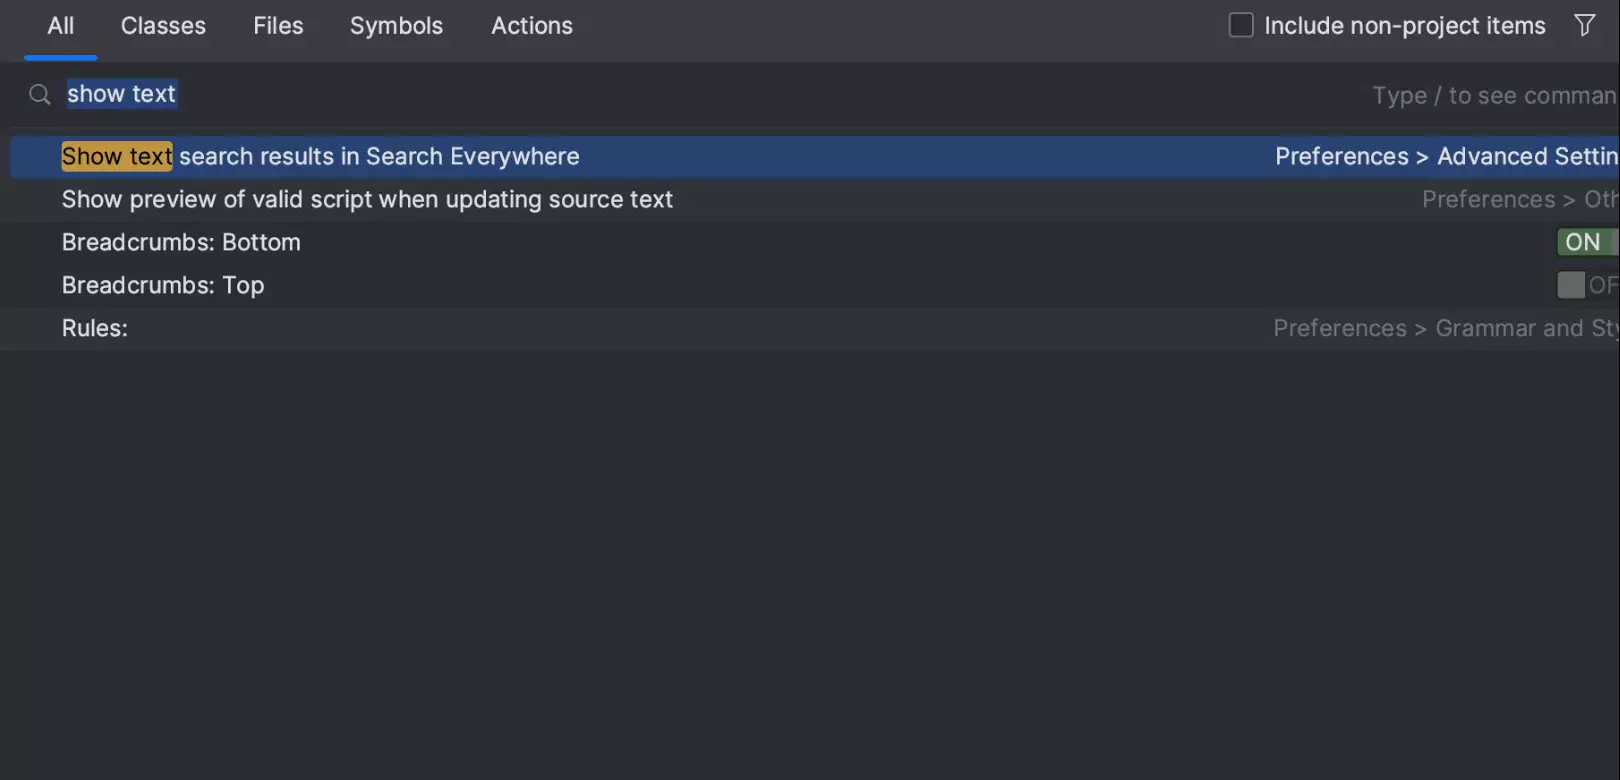This screenshot has width=1620, height=780.
Task: Click the search magnifier icon
Action: pyautogui.click(x=40, y=95)
